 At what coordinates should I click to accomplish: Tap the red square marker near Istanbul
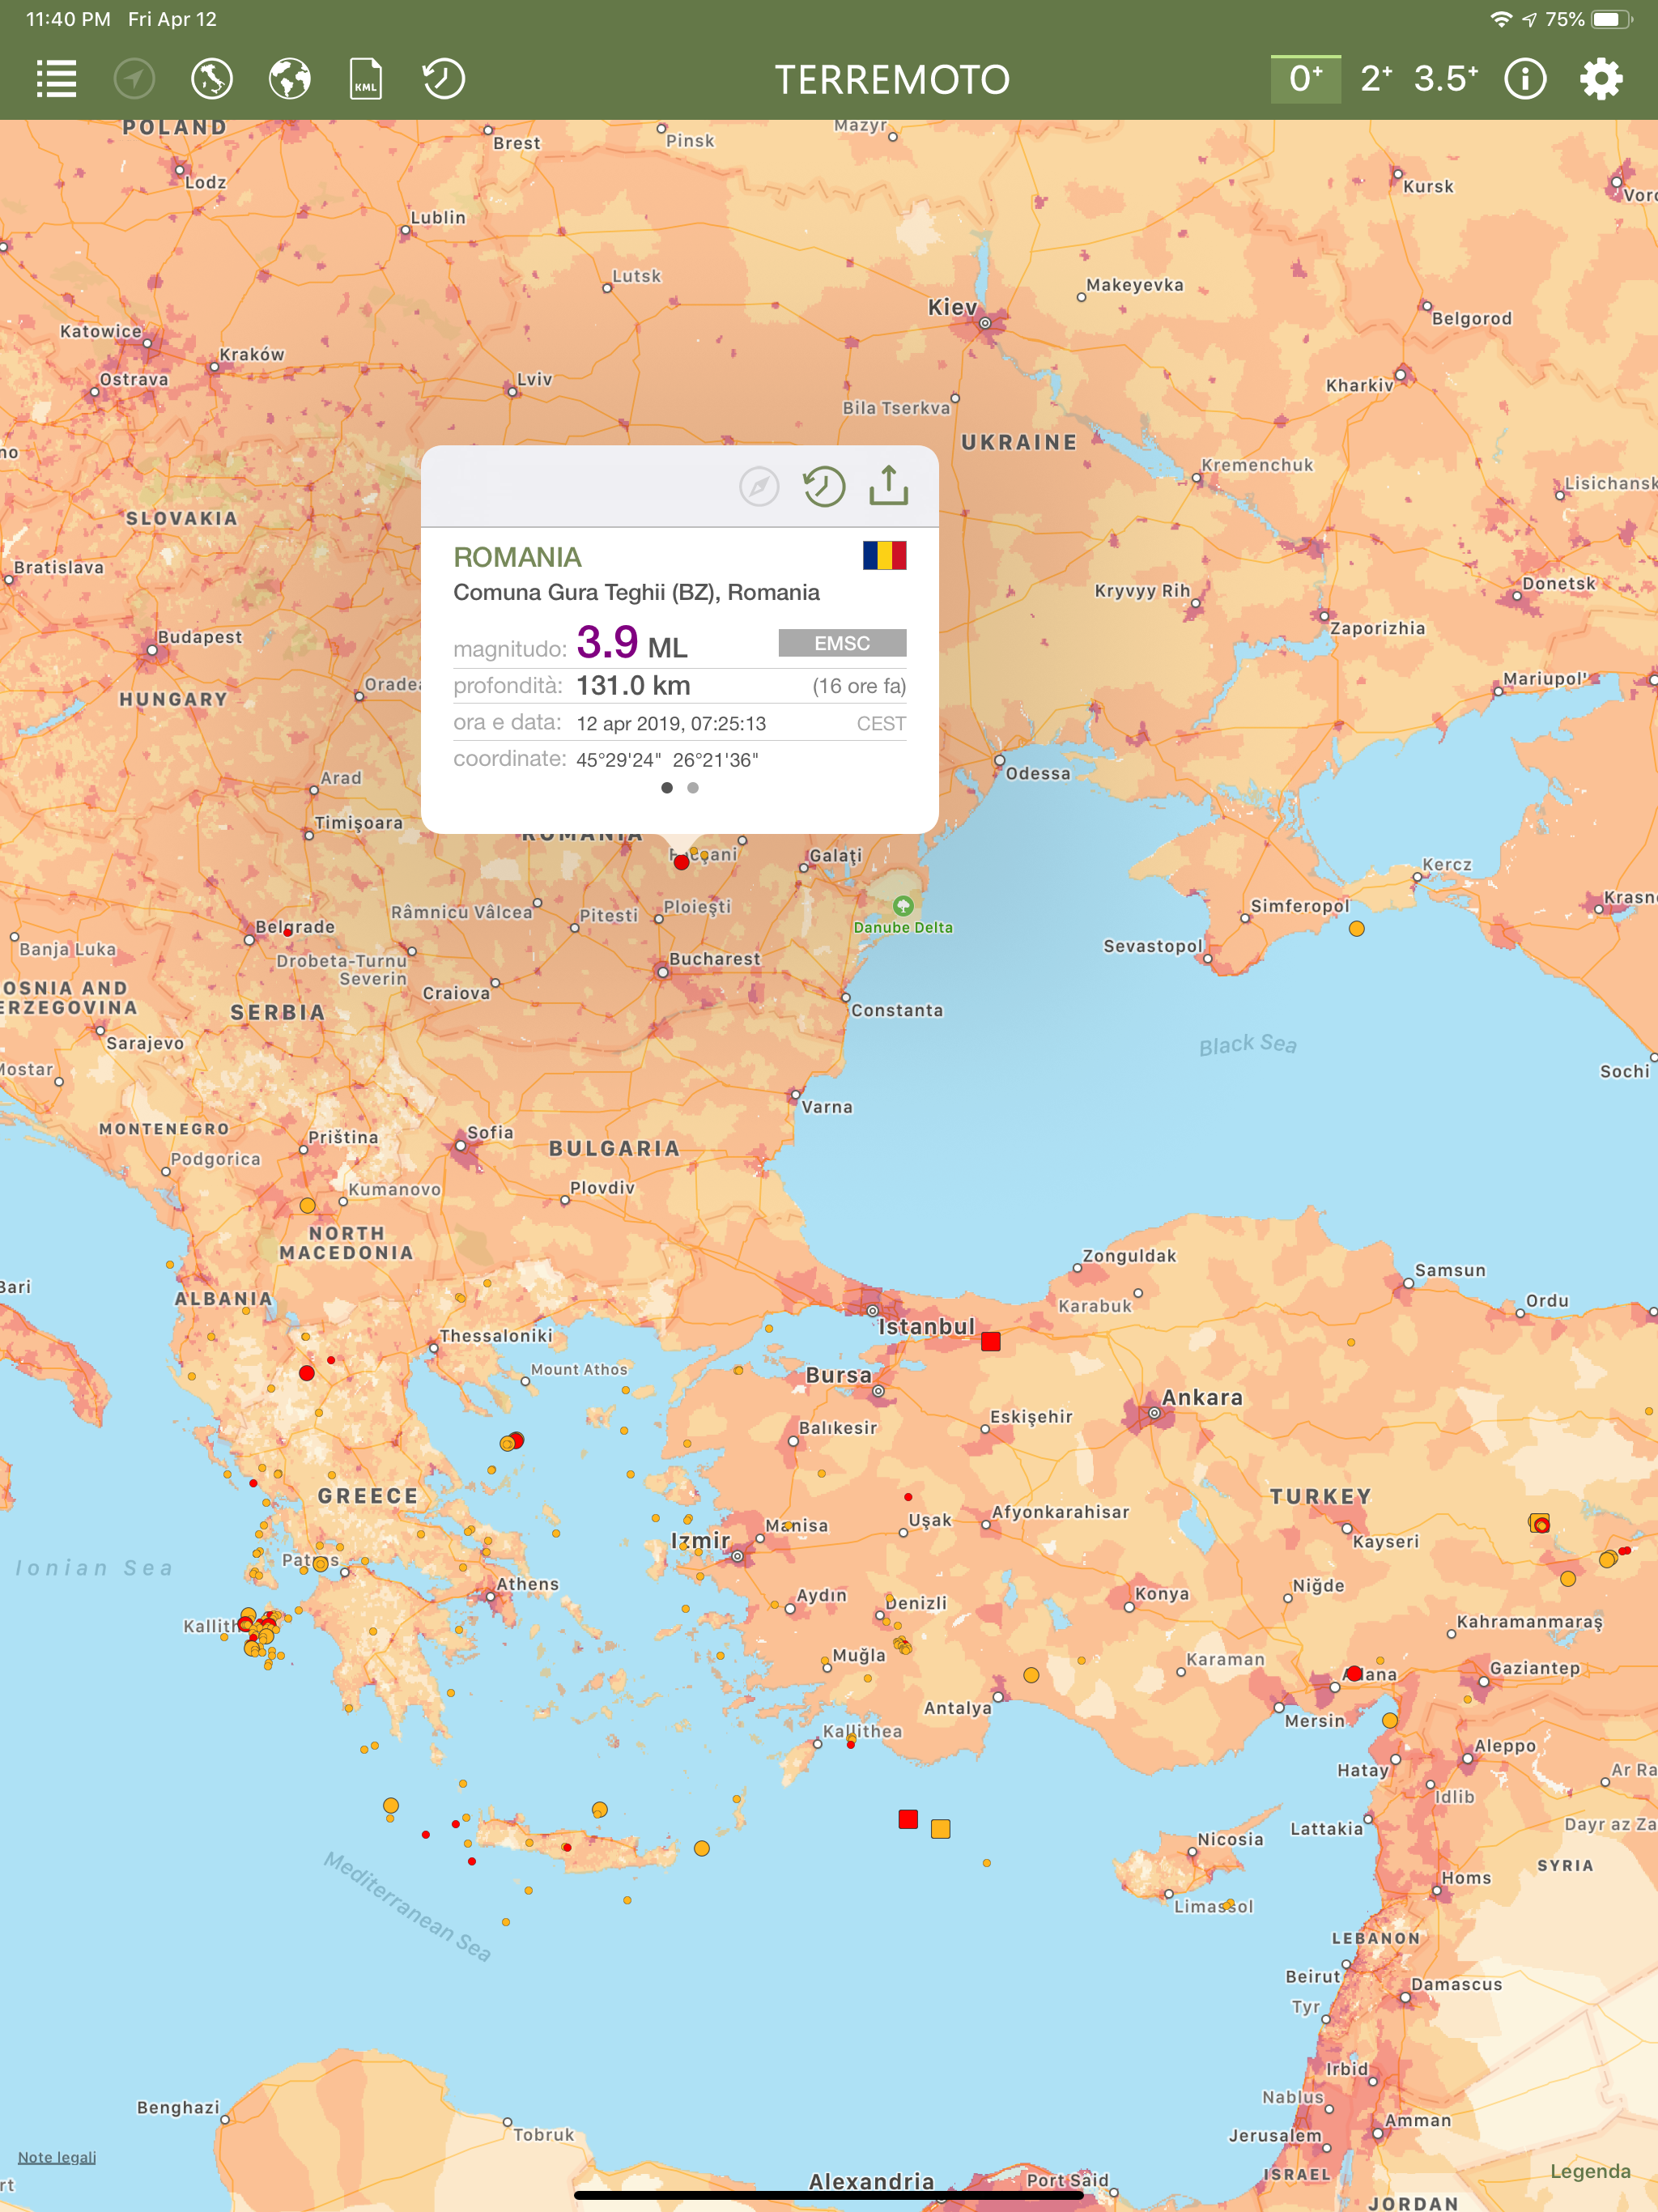click(991, 1342)
